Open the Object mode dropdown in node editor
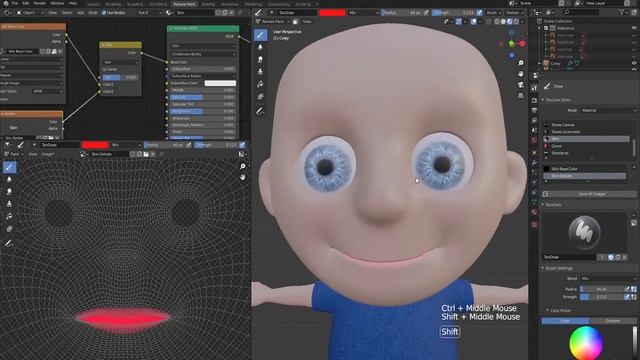This screenshot has width=640, height=360. point(30,13)
